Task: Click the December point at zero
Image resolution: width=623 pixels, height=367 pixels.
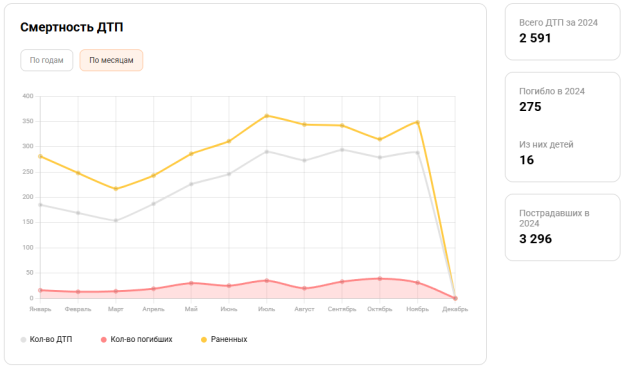Action: coord(455,298)
